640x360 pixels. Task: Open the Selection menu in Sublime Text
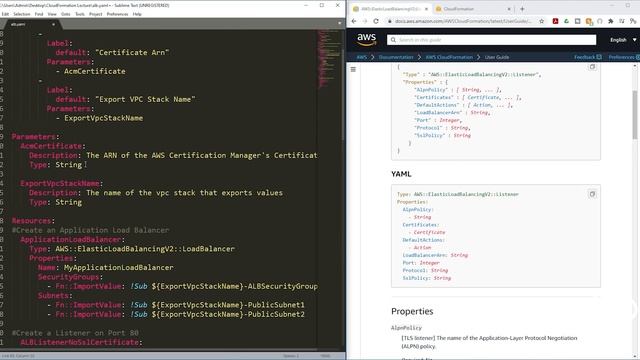(22, 14)
